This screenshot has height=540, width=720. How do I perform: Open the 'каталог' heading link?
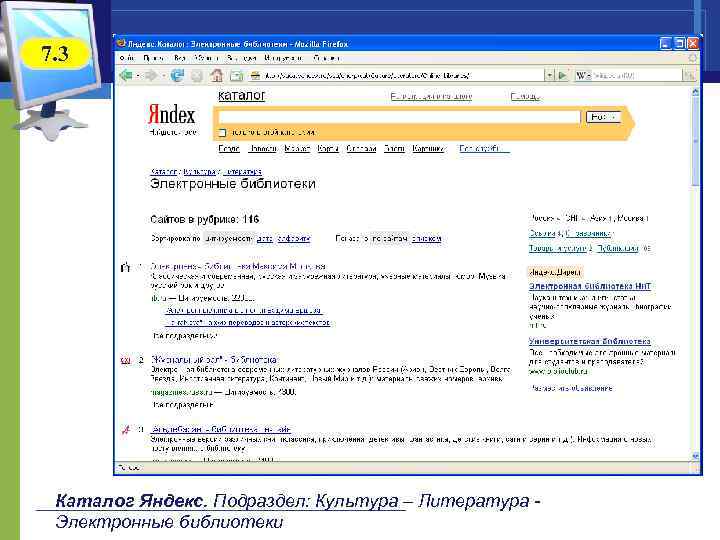(242, 96)
